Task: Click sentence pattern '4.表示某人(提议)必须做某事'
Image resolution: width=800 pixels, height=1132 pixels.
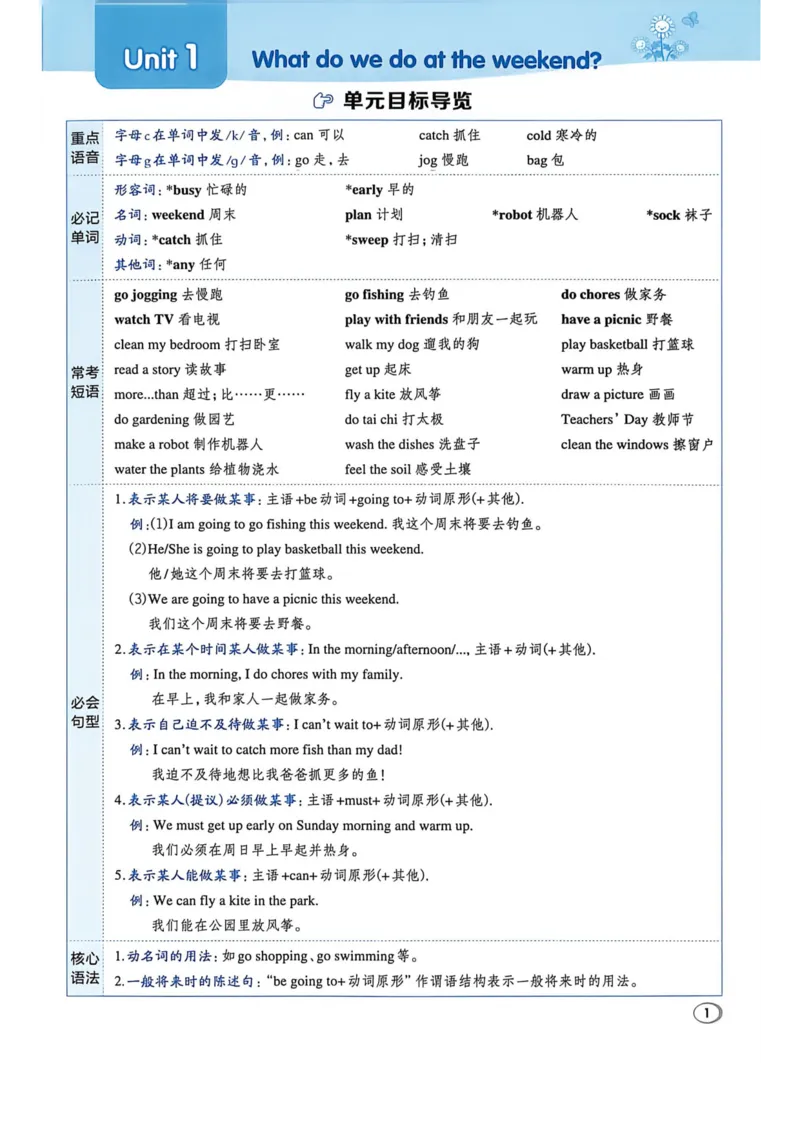Action: point(205,801)
